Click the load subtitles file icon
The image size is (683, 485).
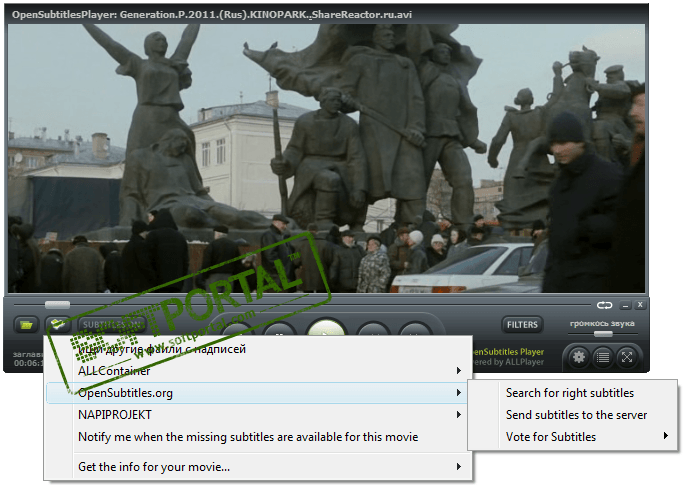pyautogui.click(x=58, y=324)
